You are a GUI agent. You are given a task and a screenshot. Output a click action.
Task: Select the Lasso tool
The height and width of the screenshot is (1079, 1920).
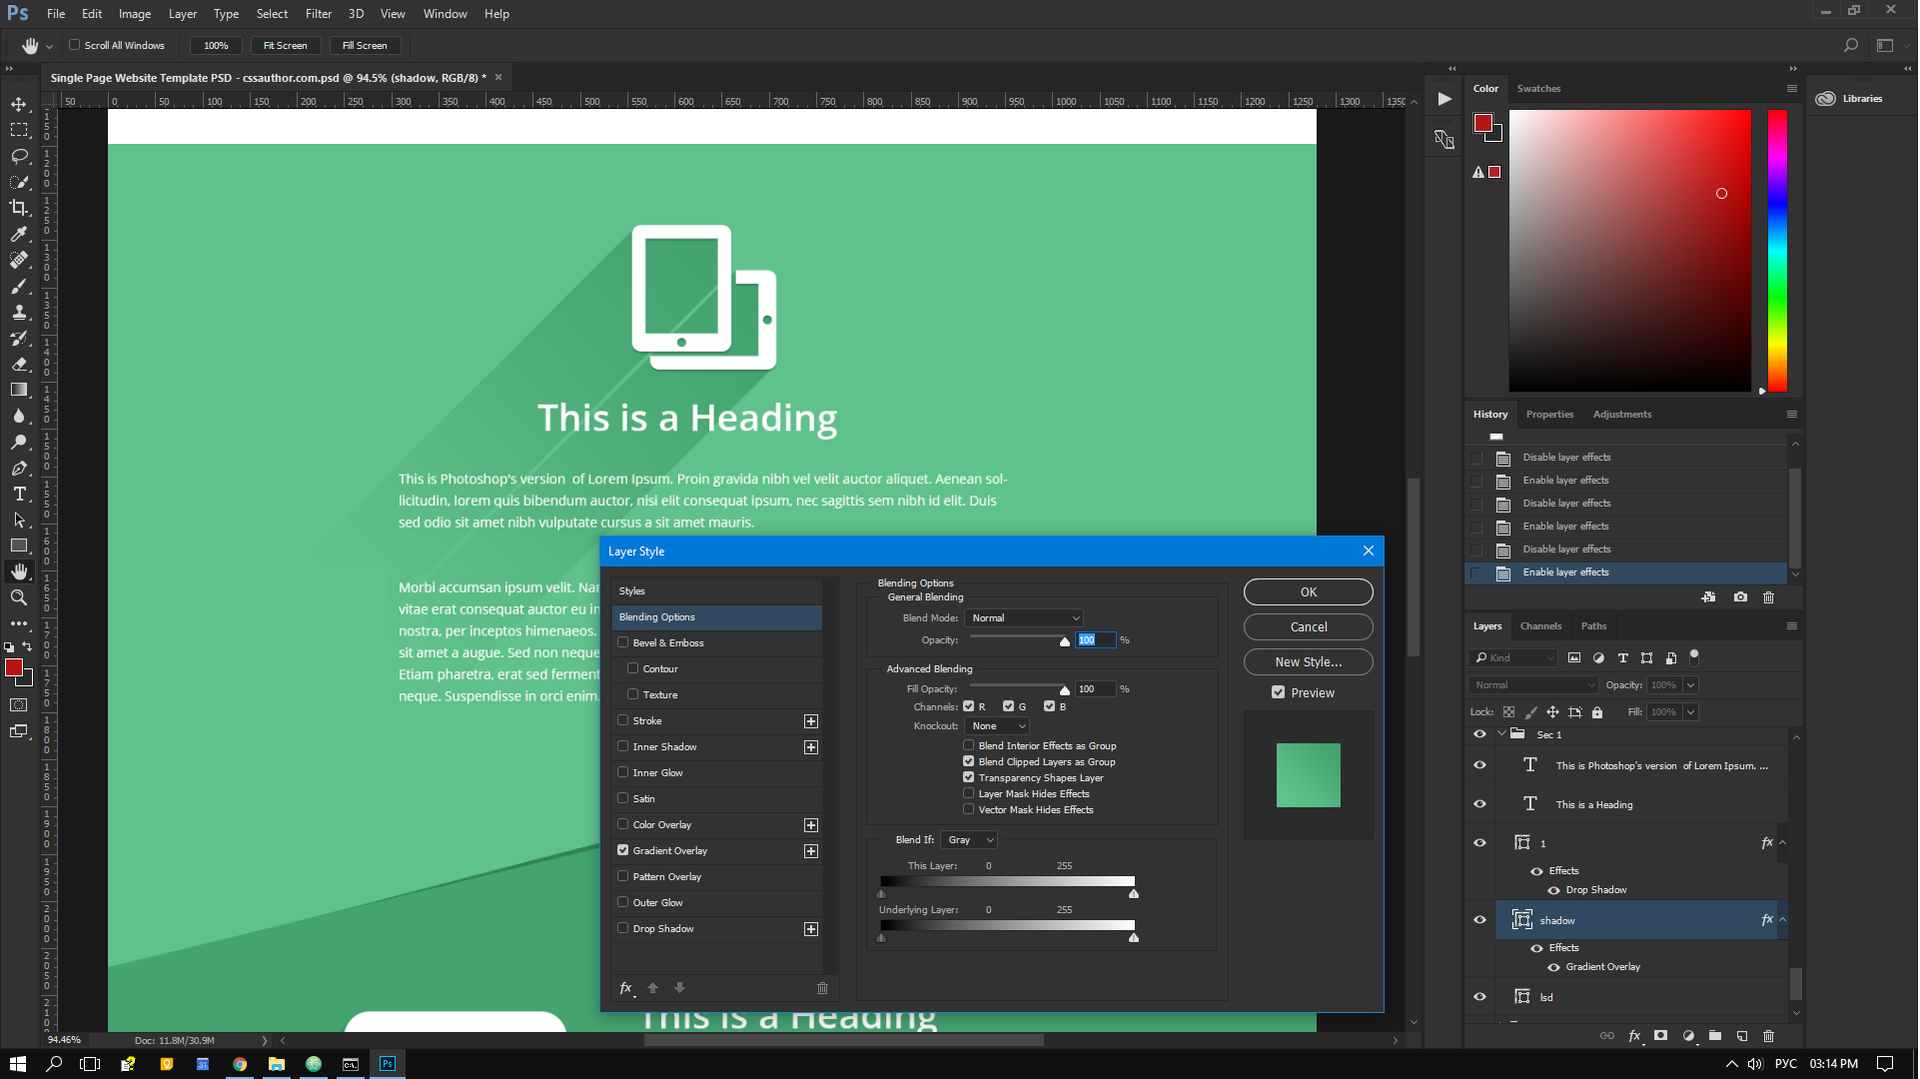pyautogui.click(x=19, y=156)
